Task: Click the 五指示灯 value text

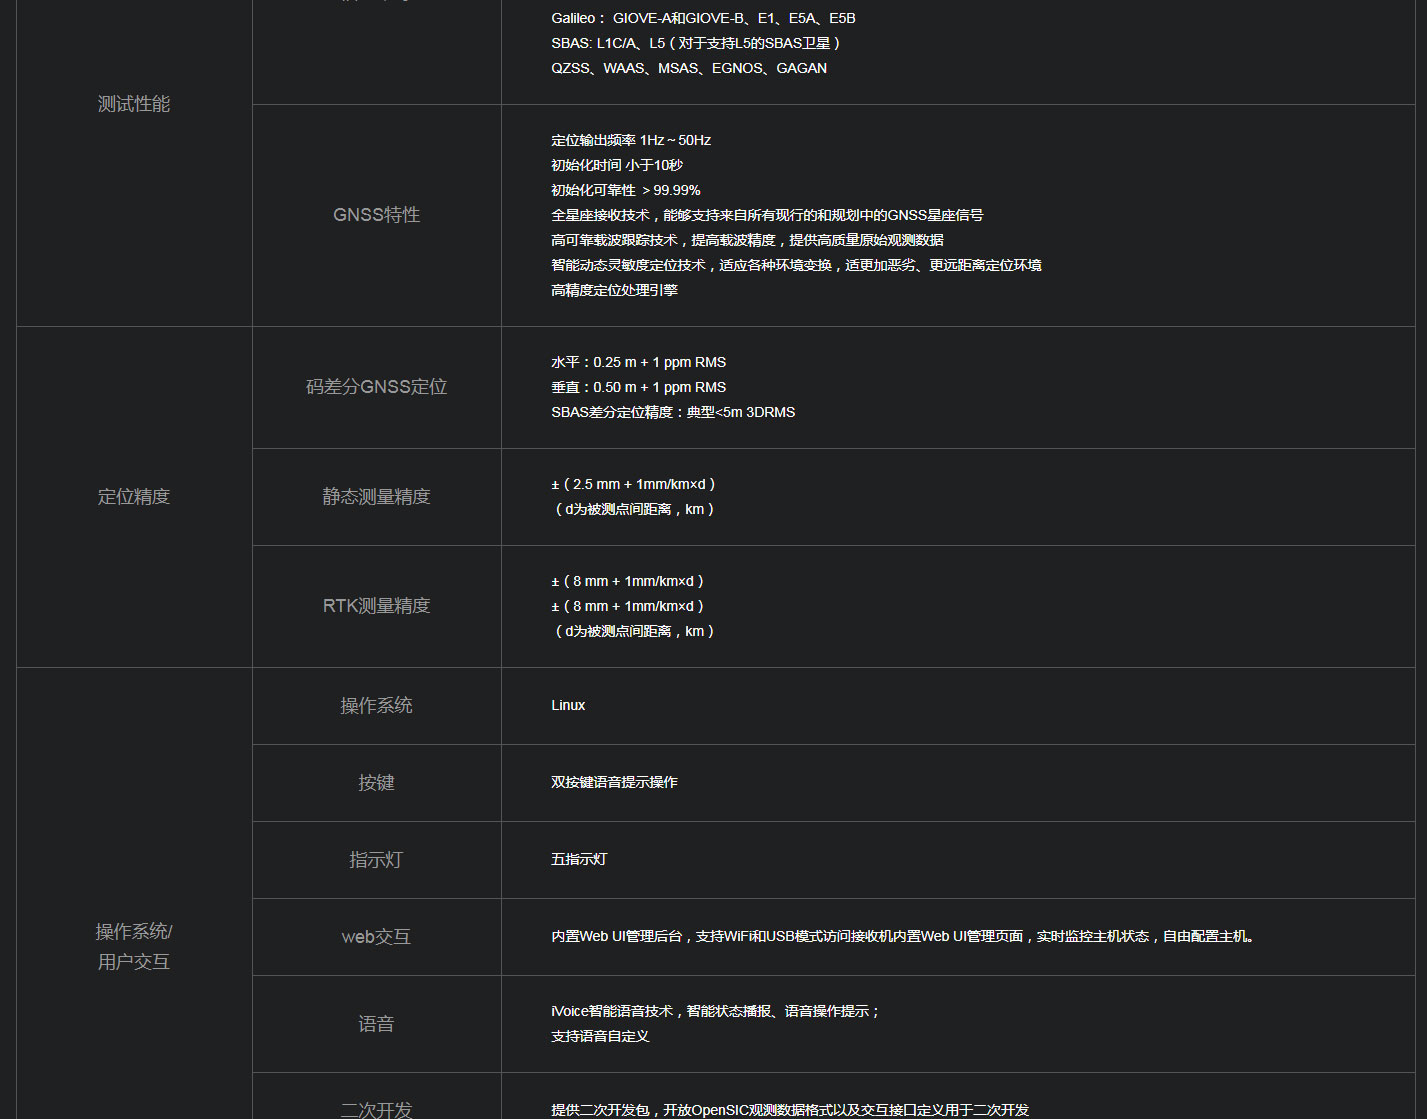Action: pos(579,859)
